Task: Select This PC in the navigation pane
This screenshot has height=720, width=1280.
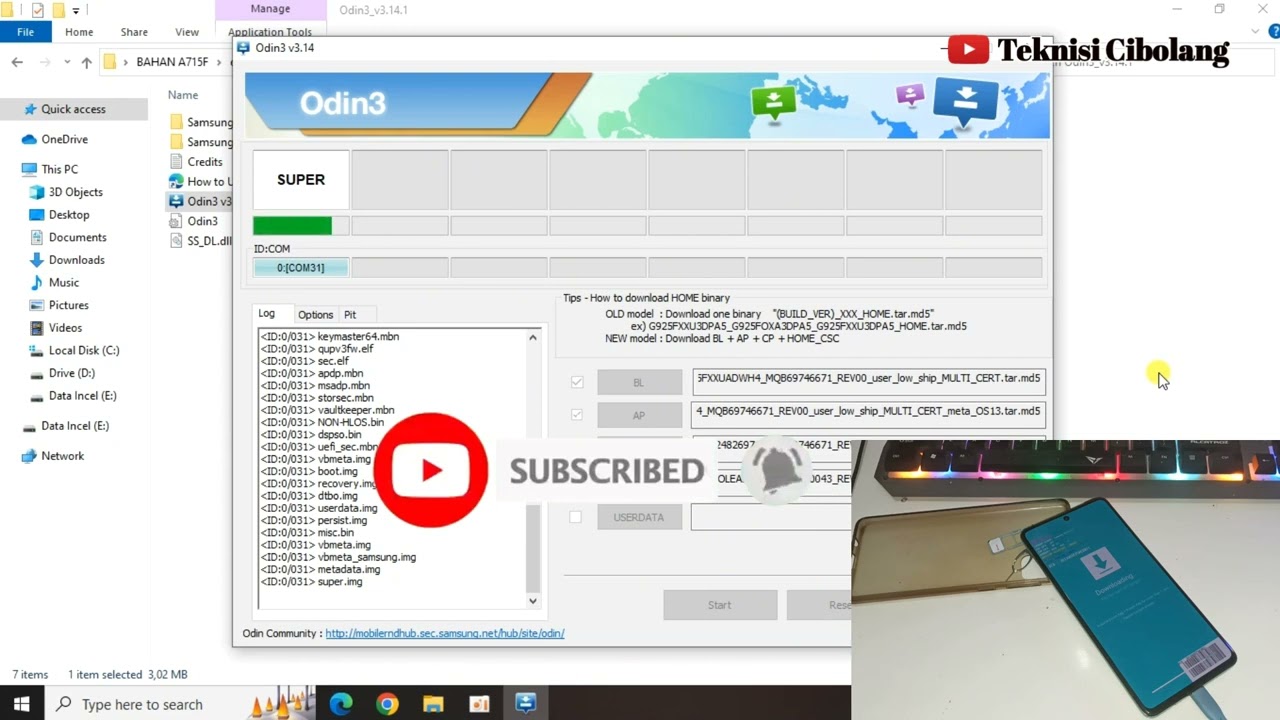Action: [59, 169]
